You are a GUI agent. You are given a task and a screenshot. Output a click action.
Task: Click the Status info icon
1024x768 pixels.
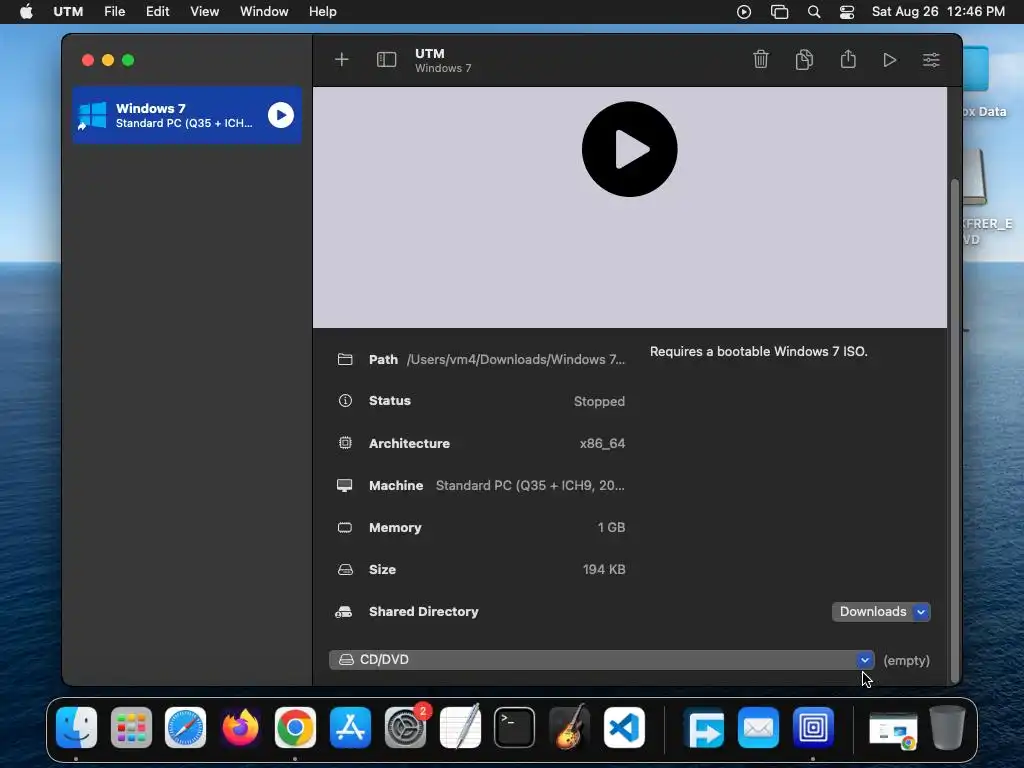(x=345, y=401)
